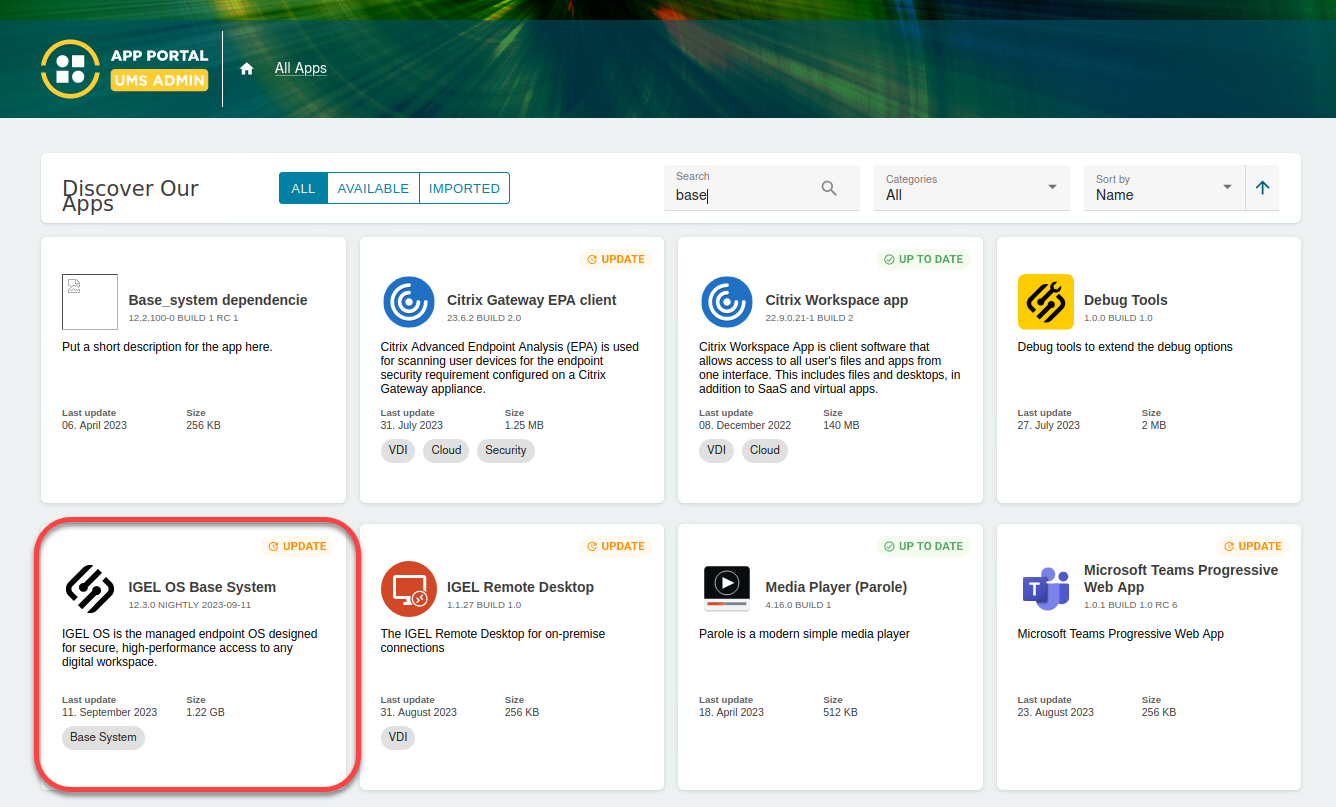Open the Debug Tools app icon
1336x807 pixels.
tap(1045, 302)
